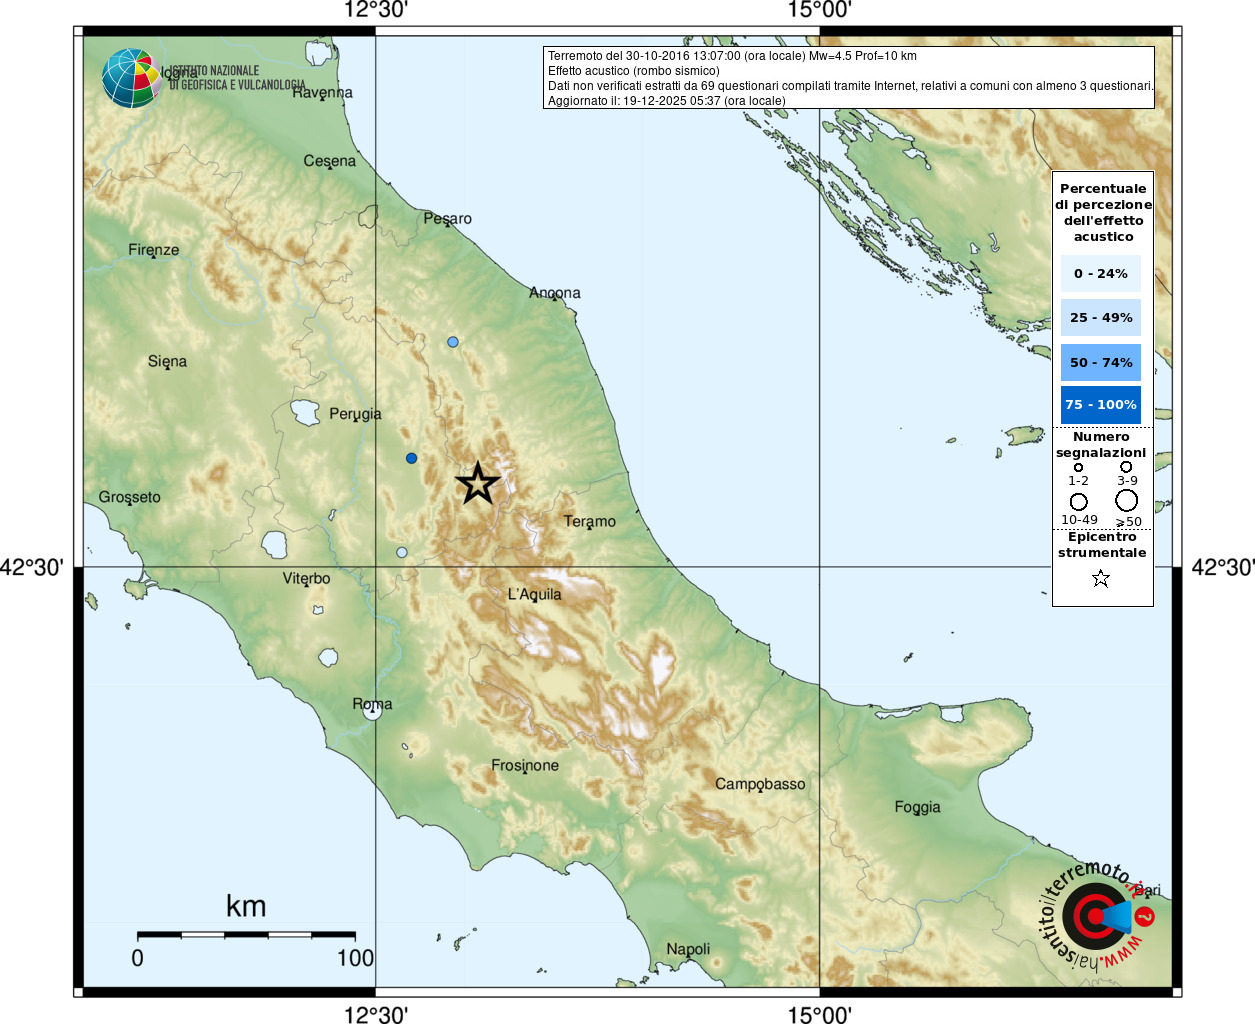Click the largest ≥50 legend circle
This screenshot has width=1255, height=1024.
click(x=1127, y=501)
